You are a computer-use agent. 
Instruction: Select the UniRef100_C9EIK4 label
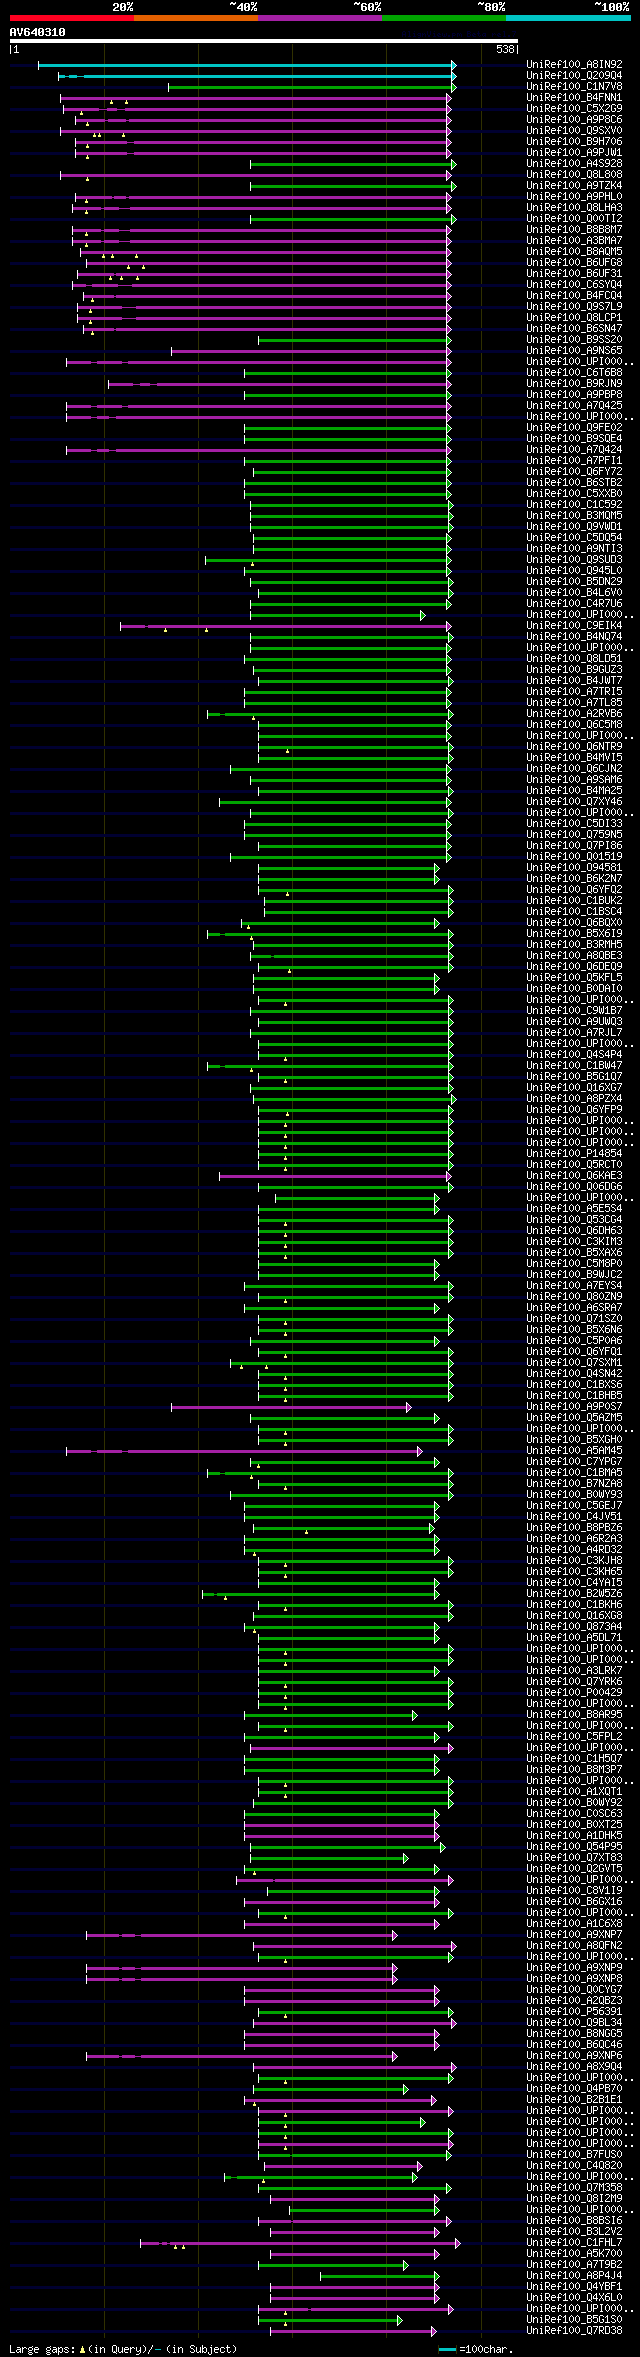click(x=574, y=626)
